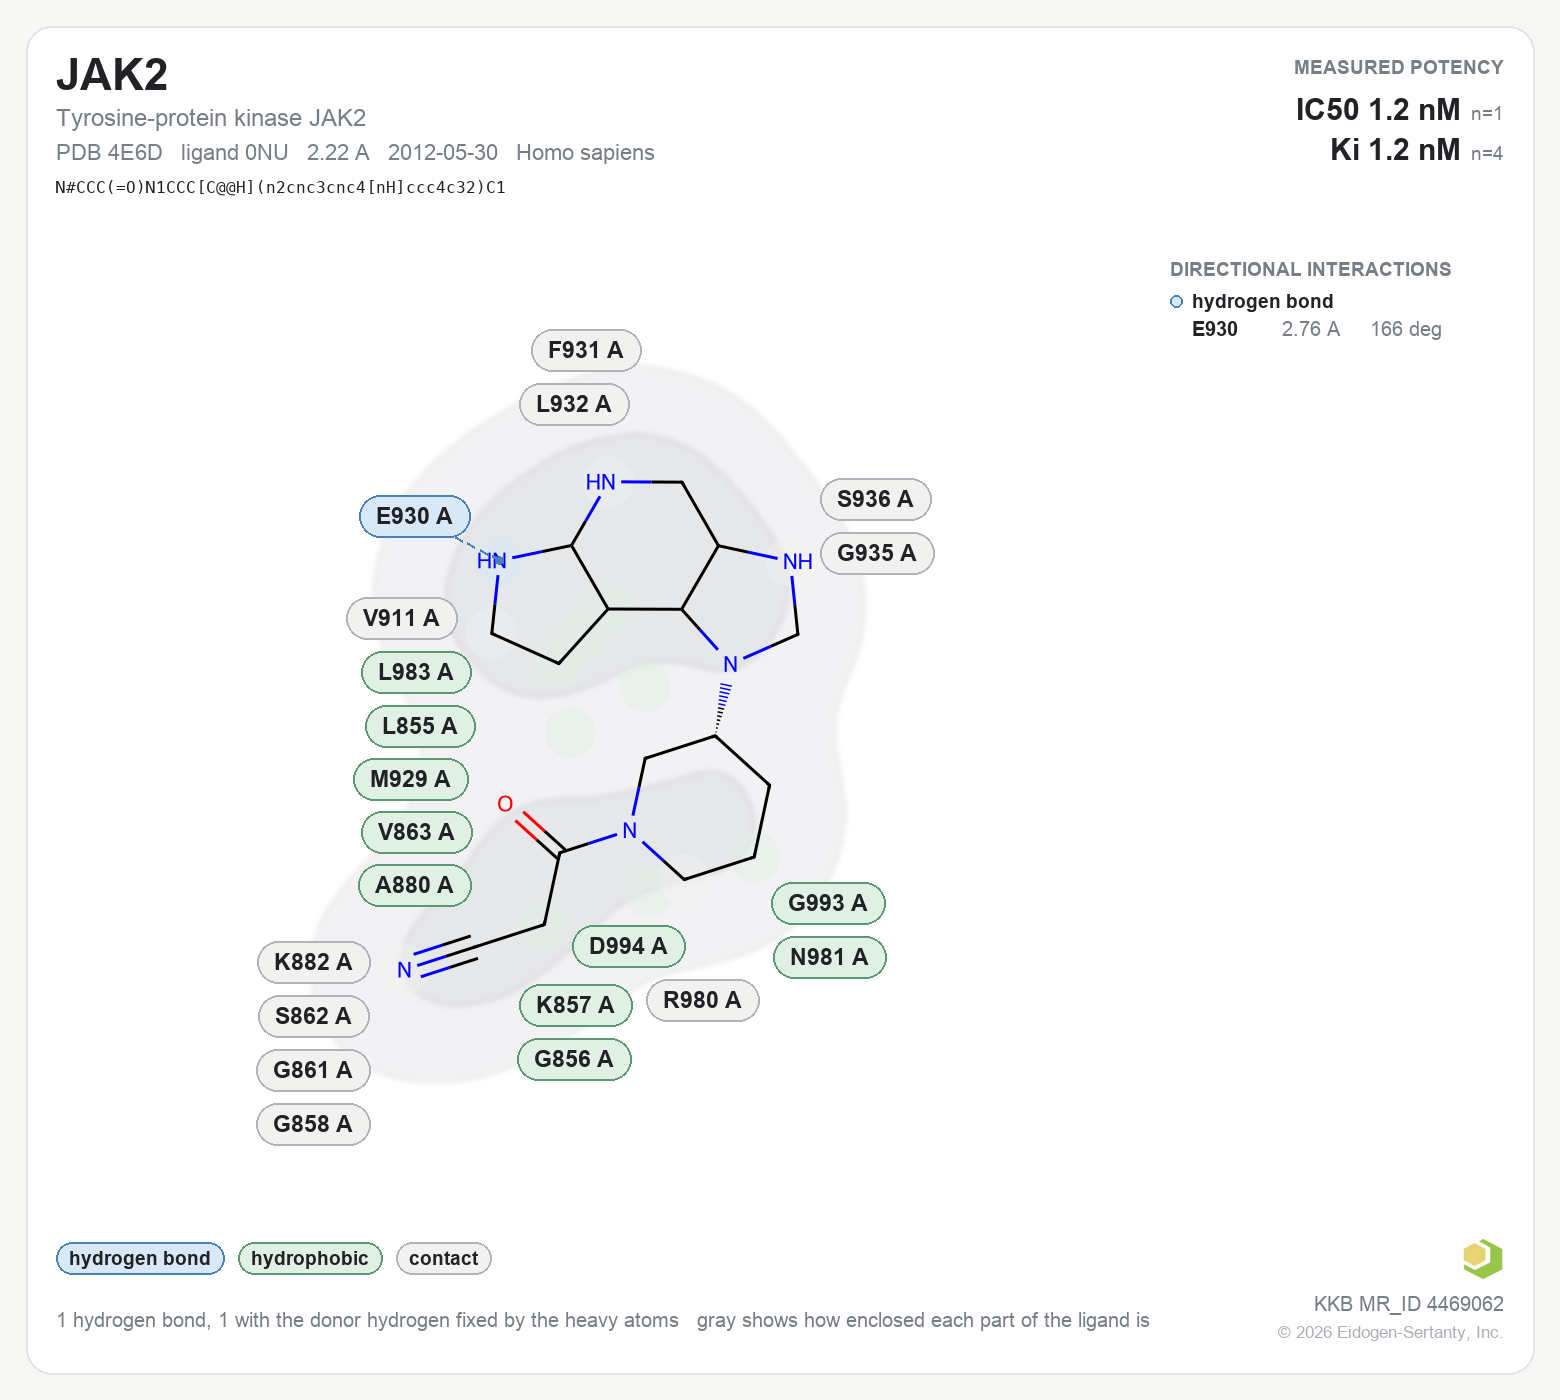Image resolution: width=1560 pixels, height=1400 pixels.
Task: Click the G993 A residue tag
Action: pos(828,903)
